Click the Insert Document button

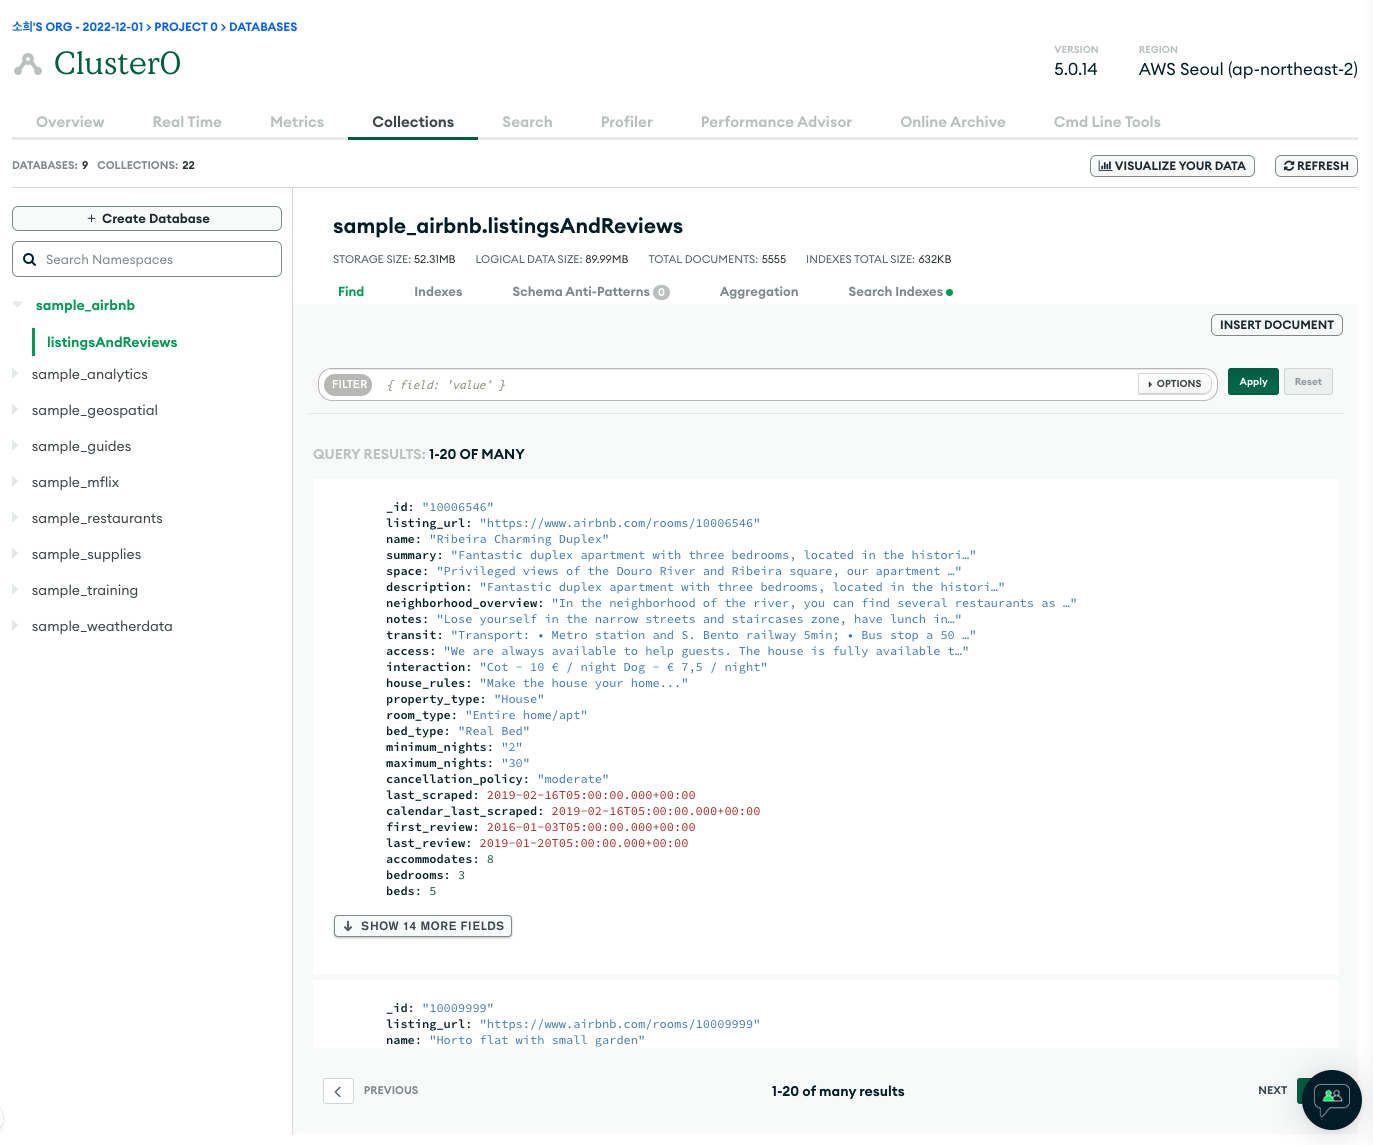point(1277,325)
